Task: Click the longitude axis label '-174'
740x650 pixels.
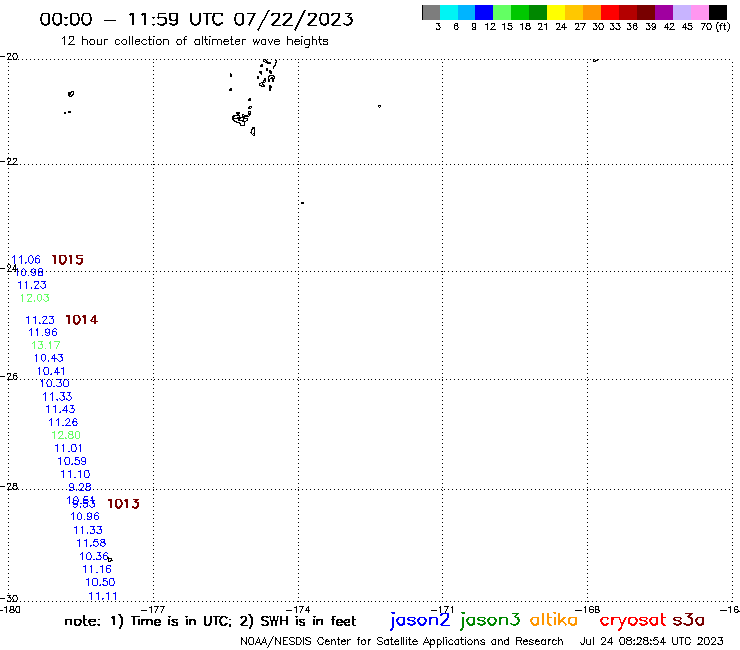Action: pos(298,609)
